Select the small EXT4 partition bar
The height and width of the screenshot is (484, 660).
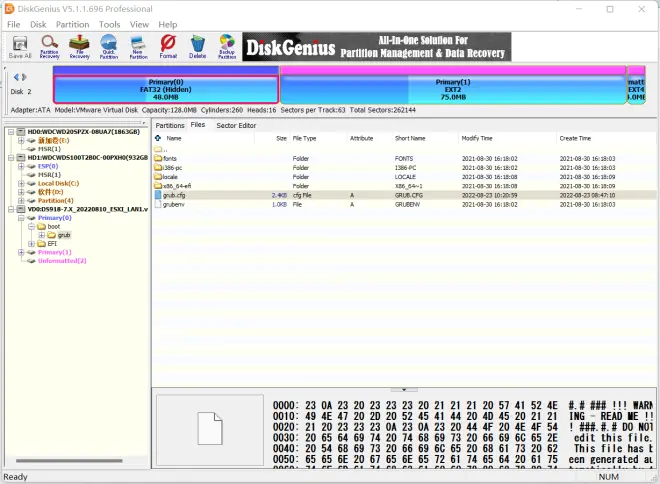click(636, 89)
